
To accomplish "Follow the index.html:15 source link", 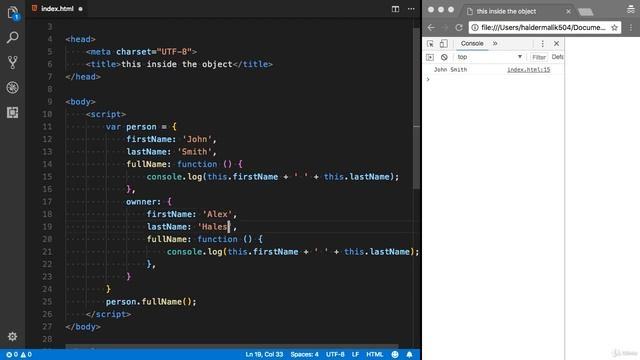I will (x=529, y=70).
